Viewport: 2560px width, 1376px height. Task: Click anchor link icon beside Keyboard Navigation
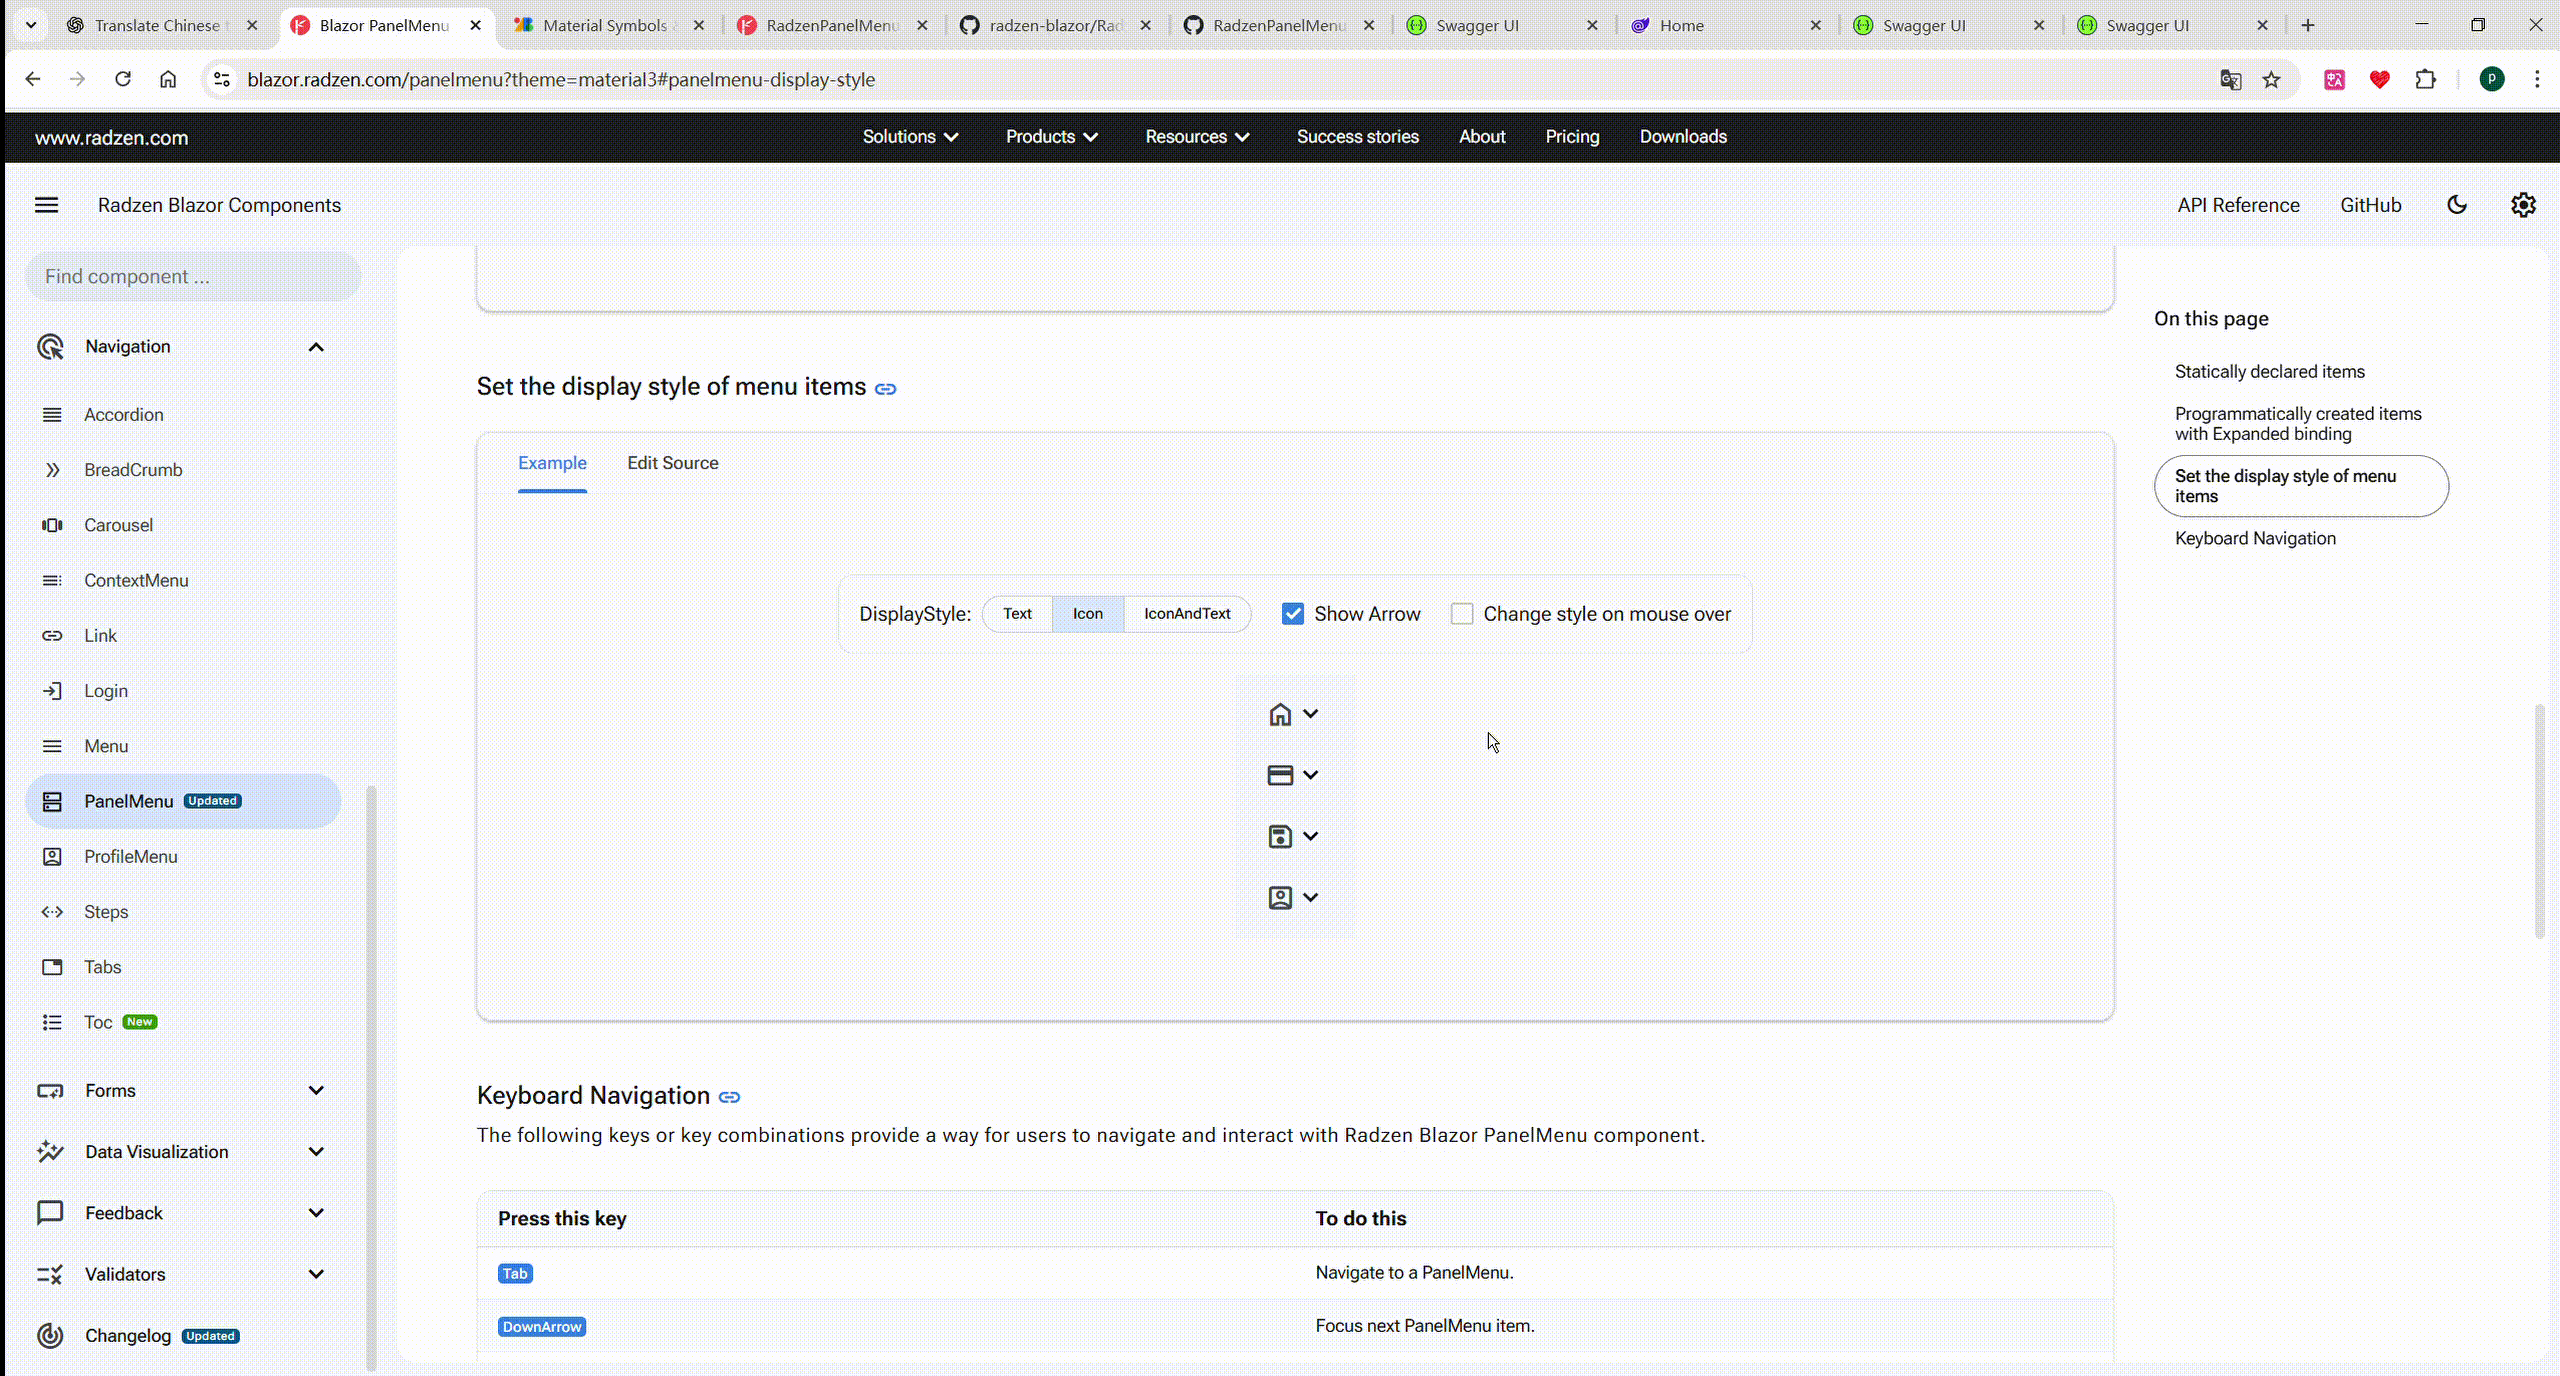pos(730,1097)
